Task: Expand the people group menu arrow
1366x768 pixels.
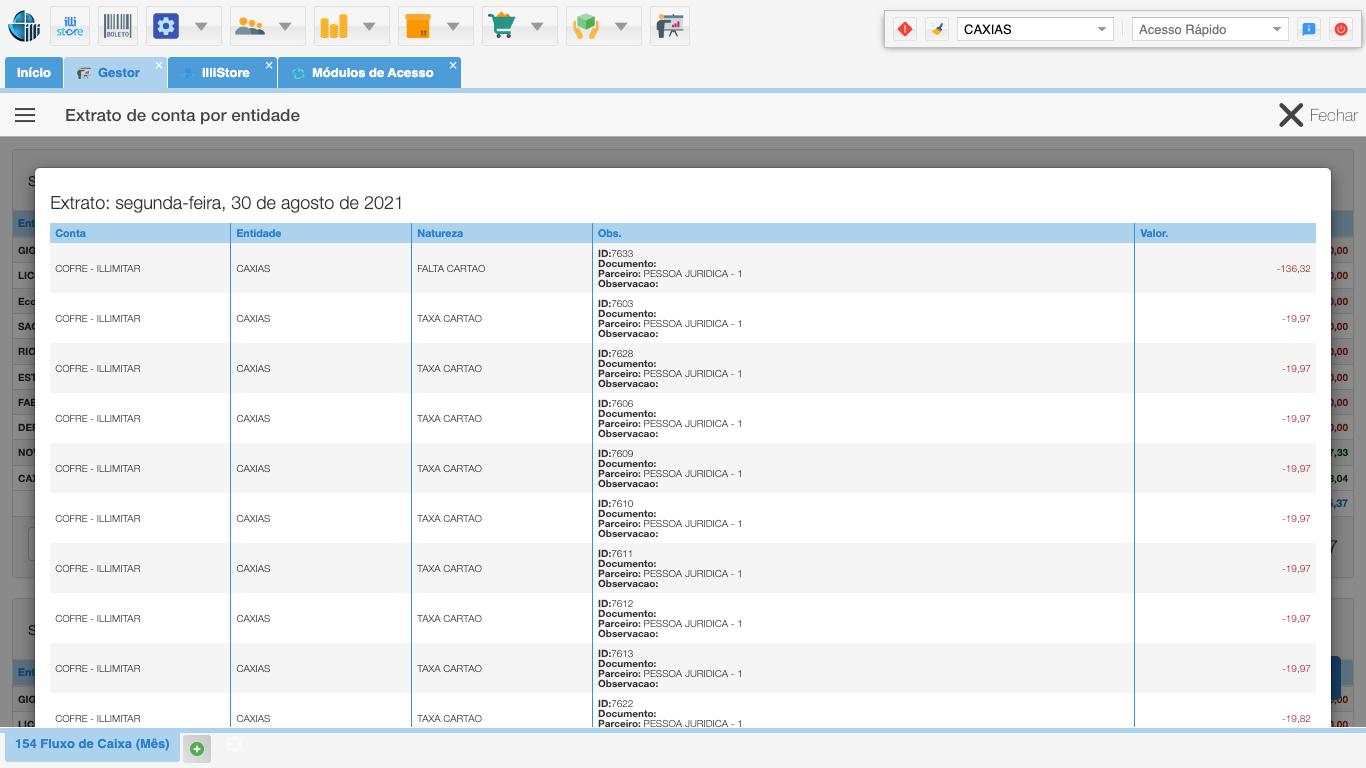Action: [x=286, y=27]
